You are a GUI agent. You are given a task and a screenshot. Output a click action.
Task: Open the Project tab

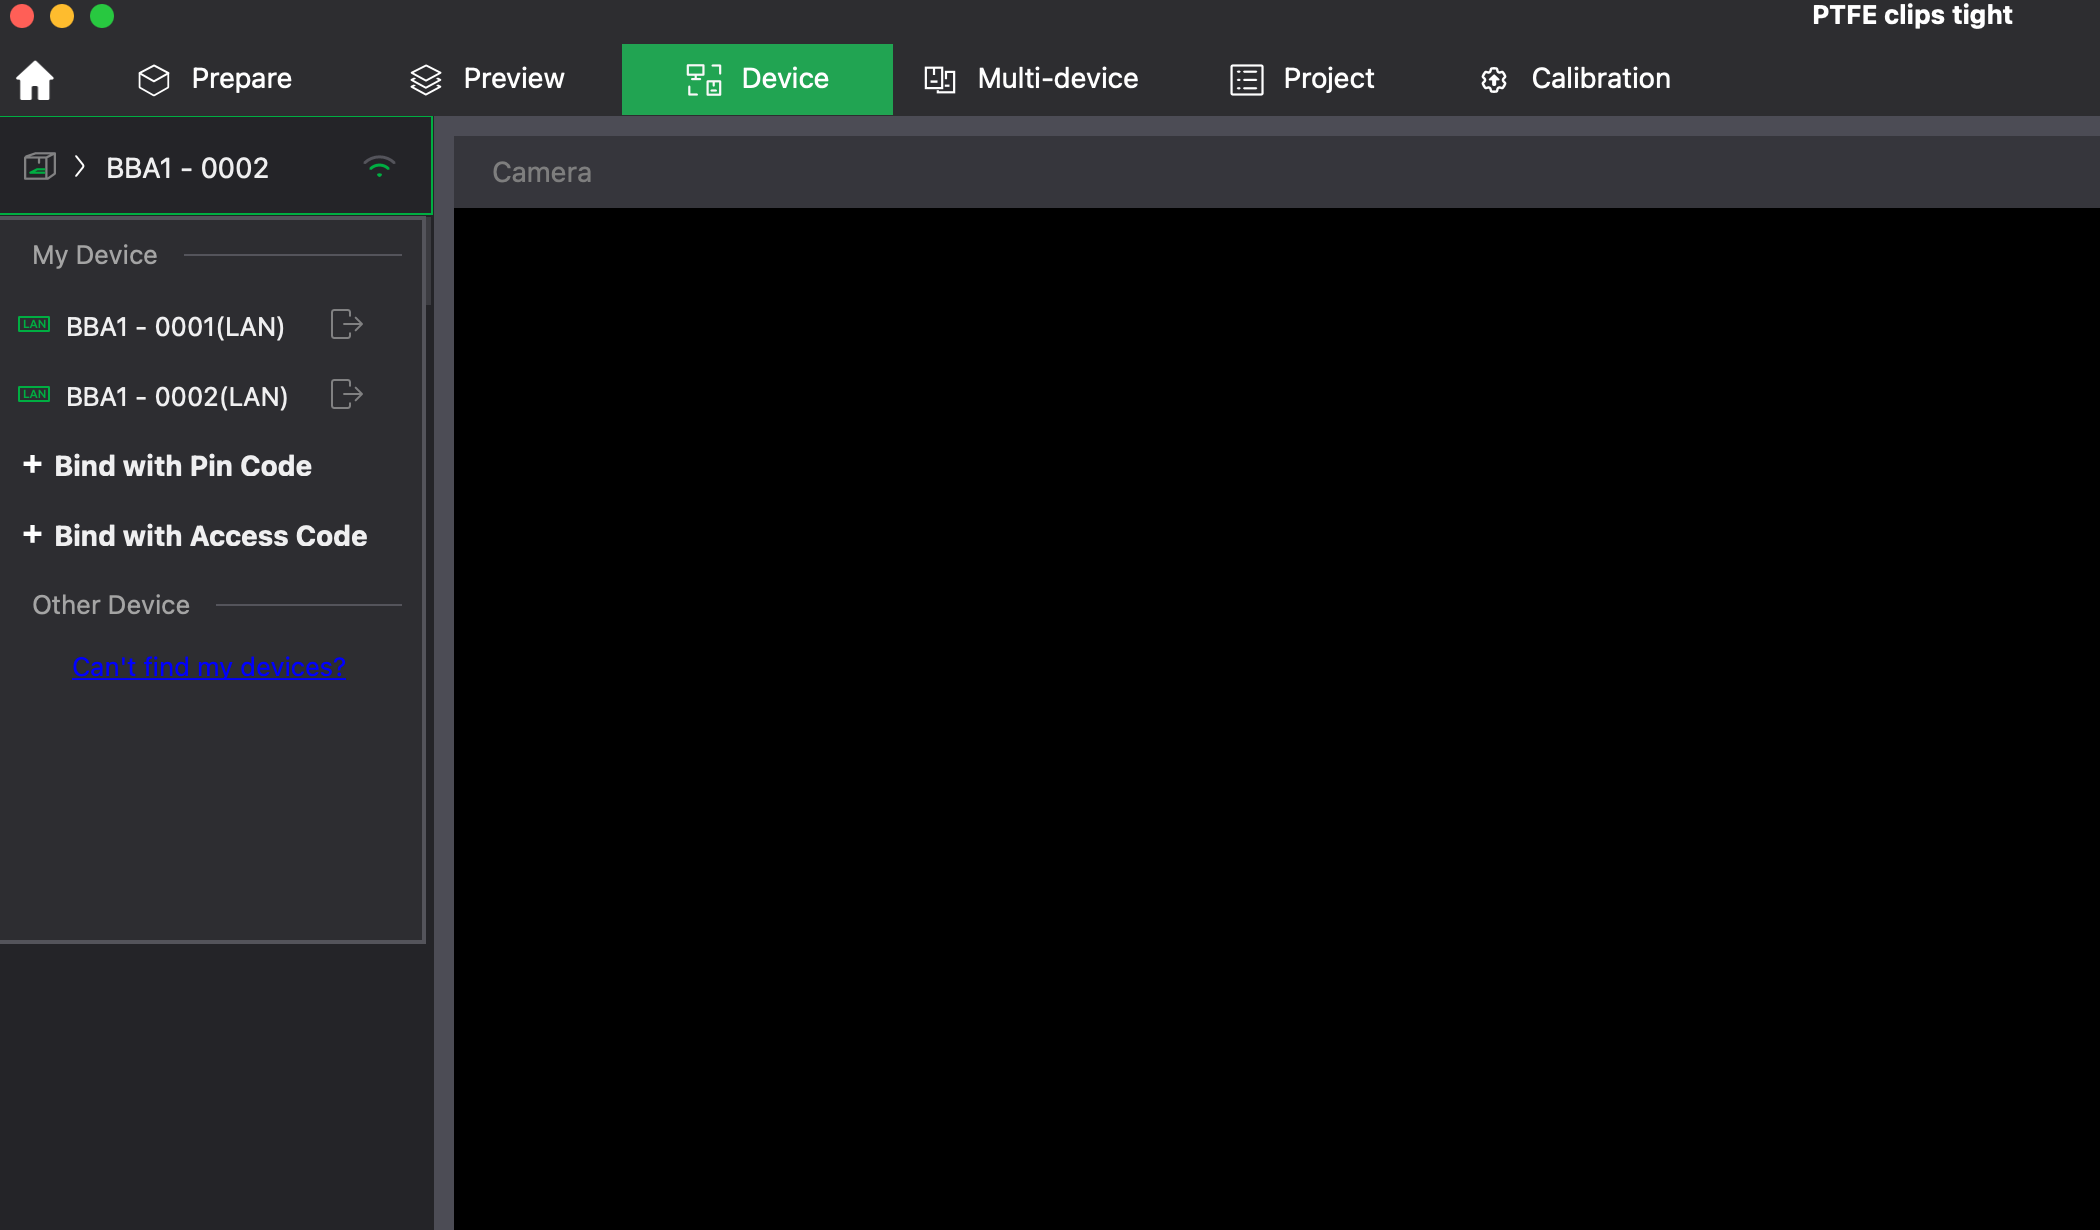[x=1327, y=78]
